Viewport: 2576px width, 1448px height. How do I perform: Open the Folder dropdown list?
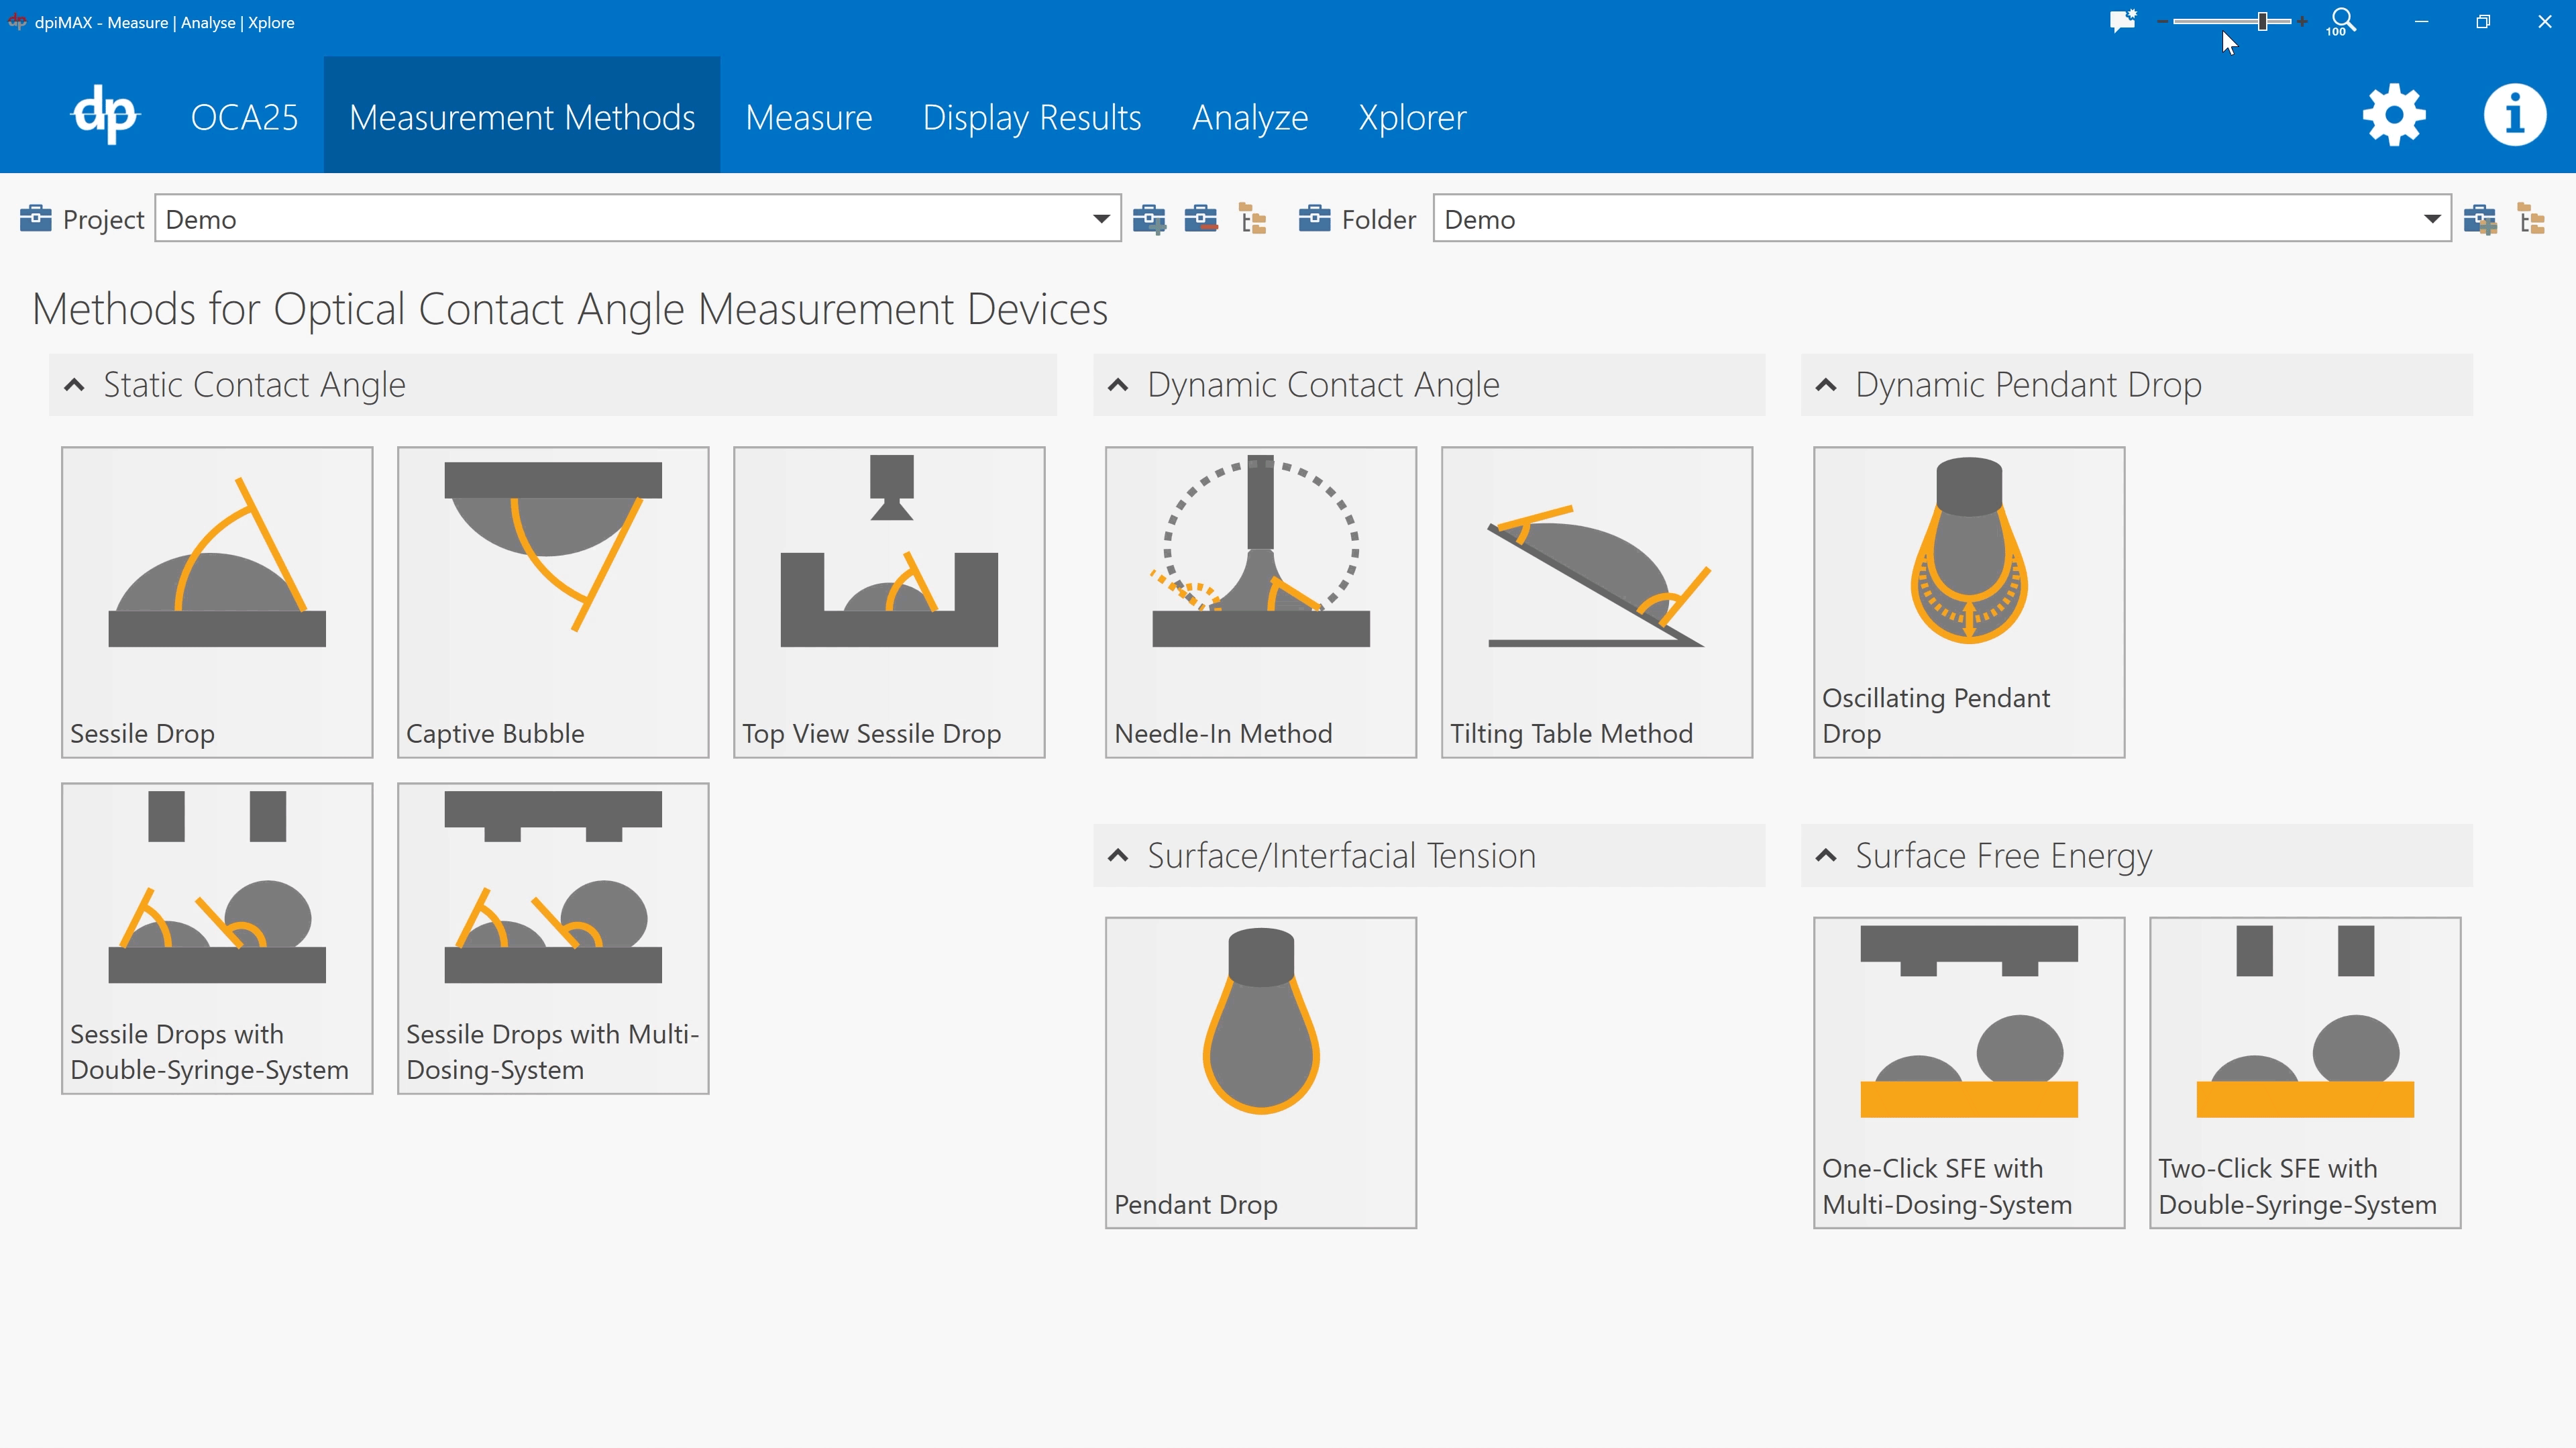point(2434,218)
